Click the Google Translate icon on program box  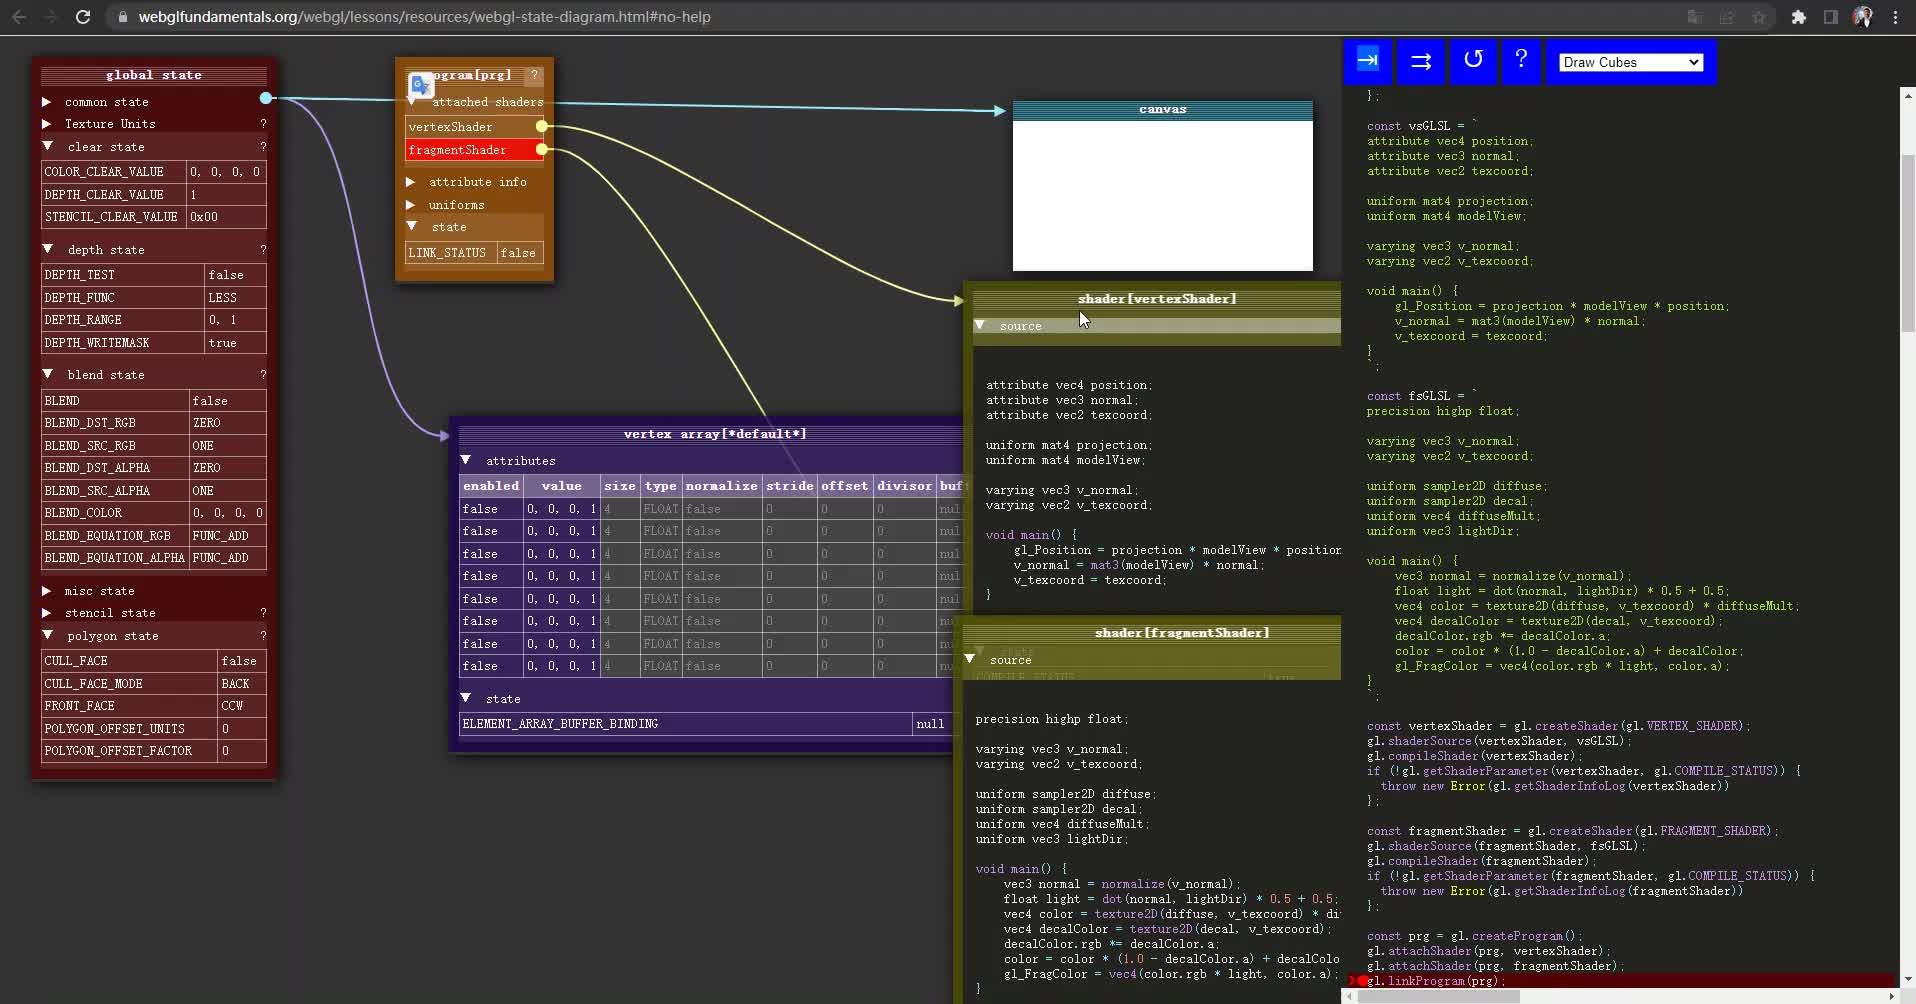pos(421,86)
